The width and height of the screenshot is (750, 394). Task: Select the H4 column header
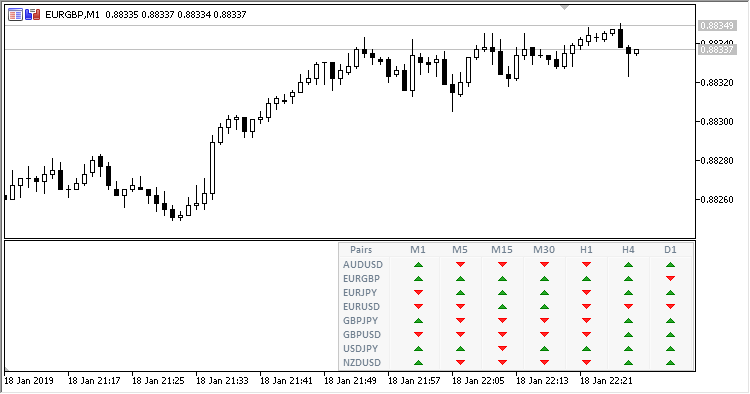[x=629, y=250]
